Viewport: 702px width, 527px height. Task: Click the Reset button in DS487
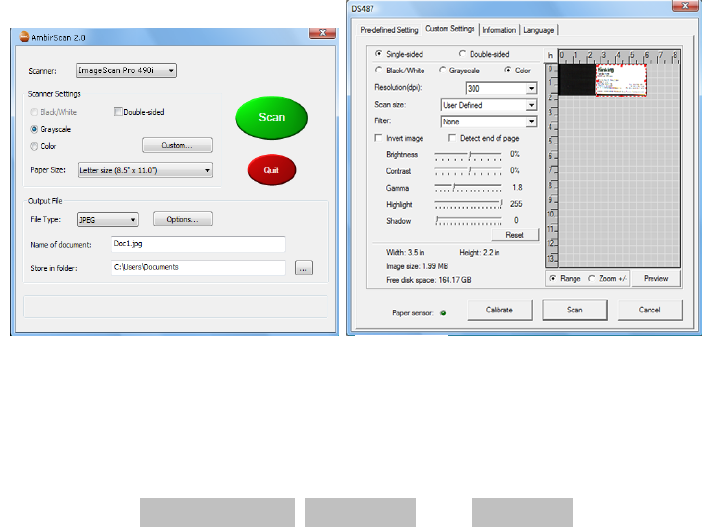pos(515,235)
